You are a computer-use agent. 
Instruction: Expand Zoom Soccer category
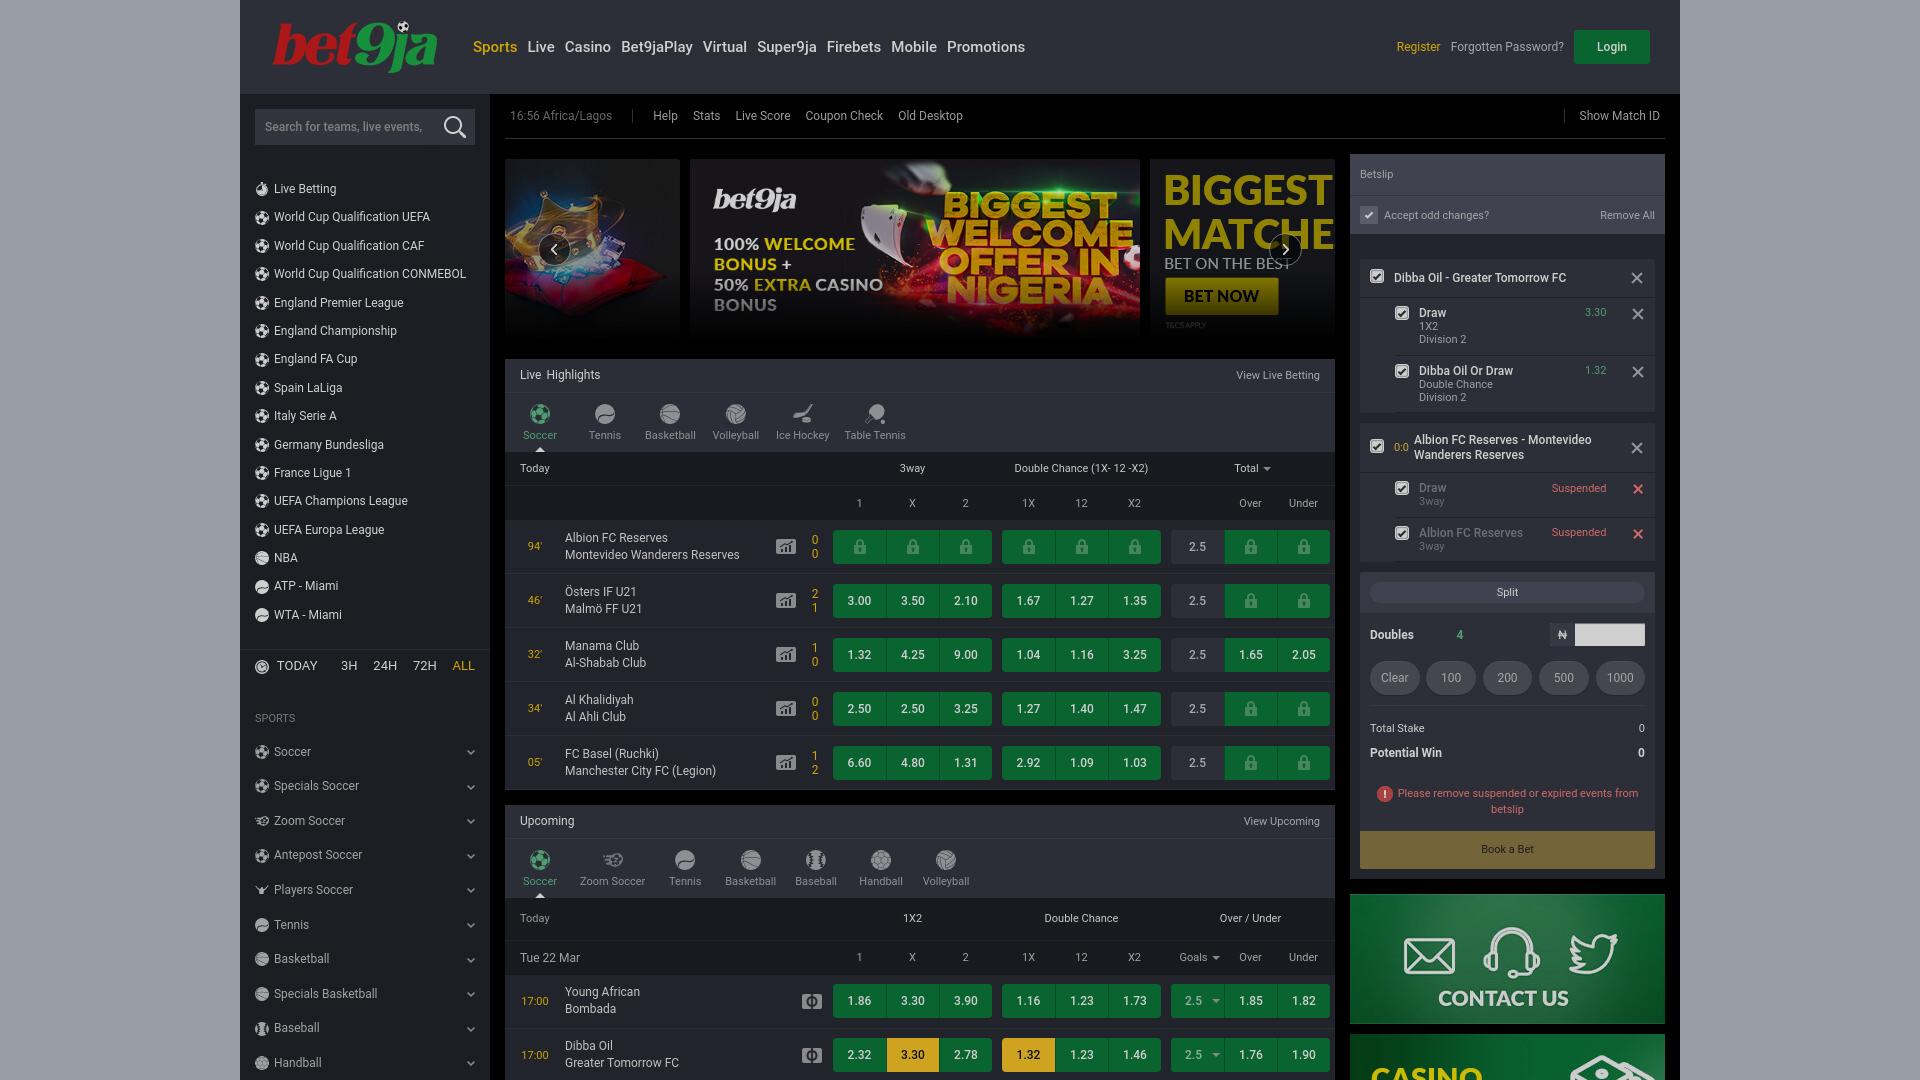365,821
